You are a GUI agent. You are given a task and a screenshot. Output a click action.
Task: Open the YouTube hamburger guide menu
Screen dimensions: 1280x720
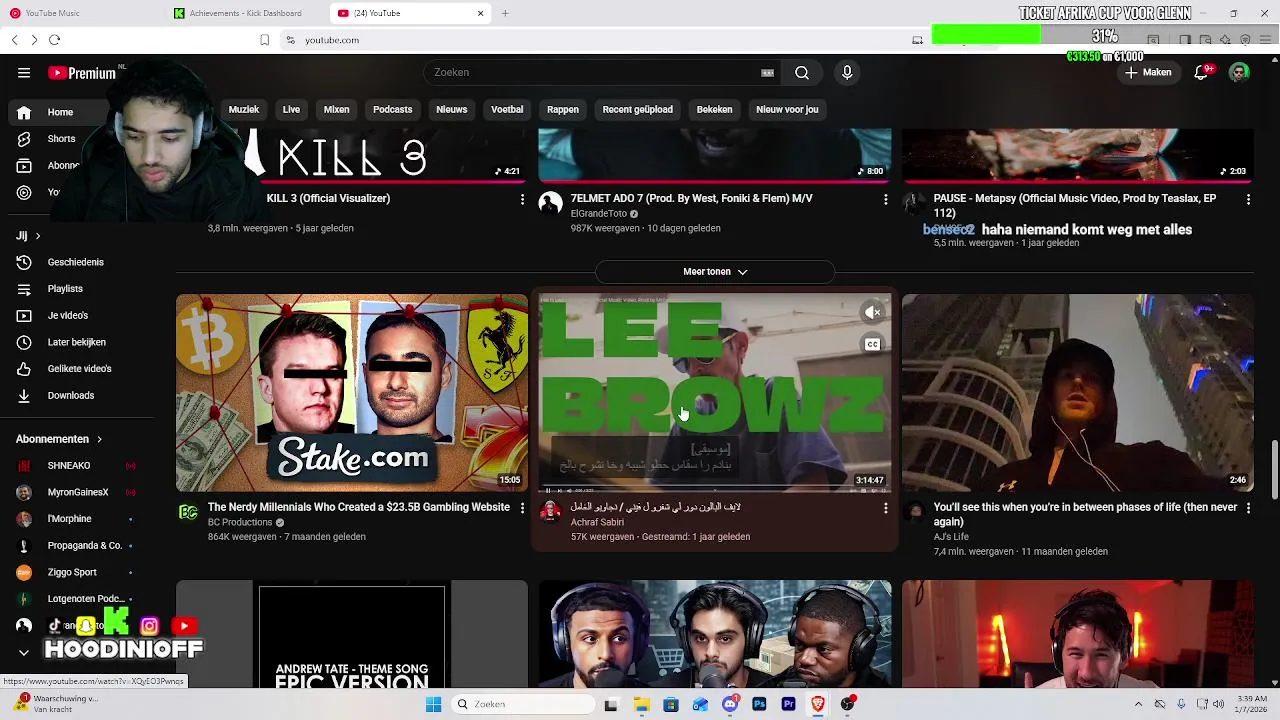point(24,73)
